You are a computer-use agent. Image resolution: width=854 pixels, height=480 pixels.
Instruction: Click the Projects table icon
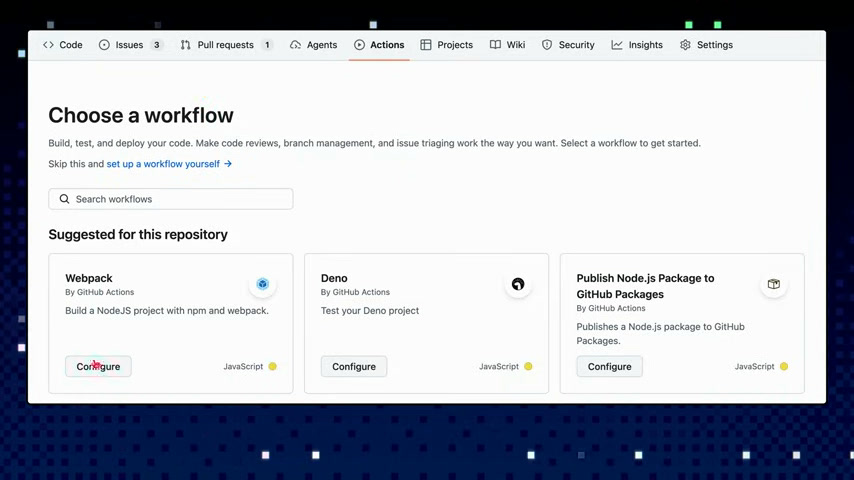426,45
